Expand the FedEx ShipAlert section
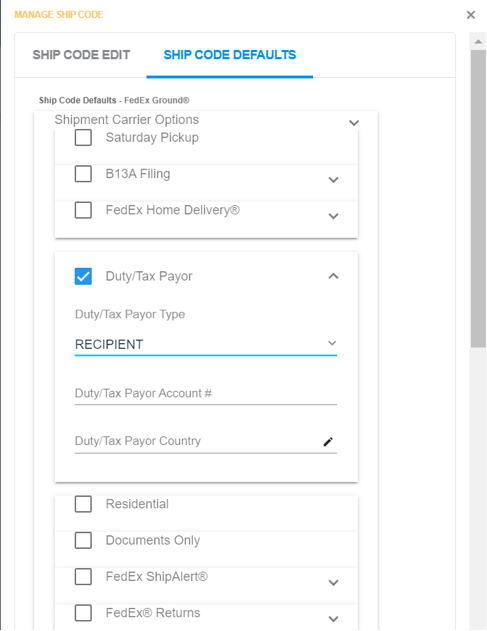The image size is (487, 631). 333,583
